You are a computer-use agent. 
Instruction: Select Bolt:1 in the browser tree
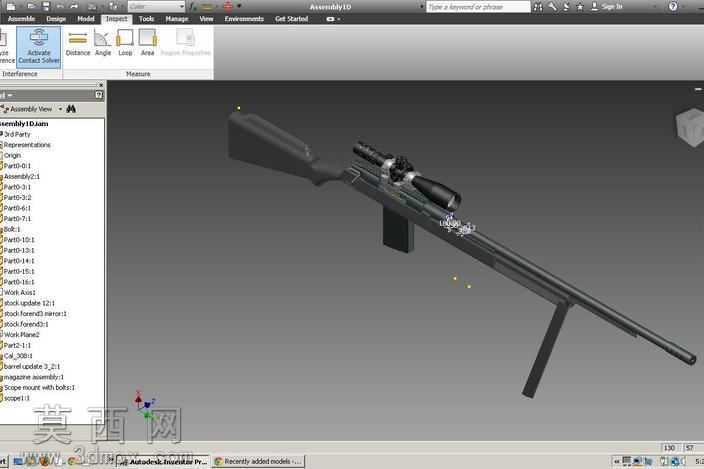(12, 229)
